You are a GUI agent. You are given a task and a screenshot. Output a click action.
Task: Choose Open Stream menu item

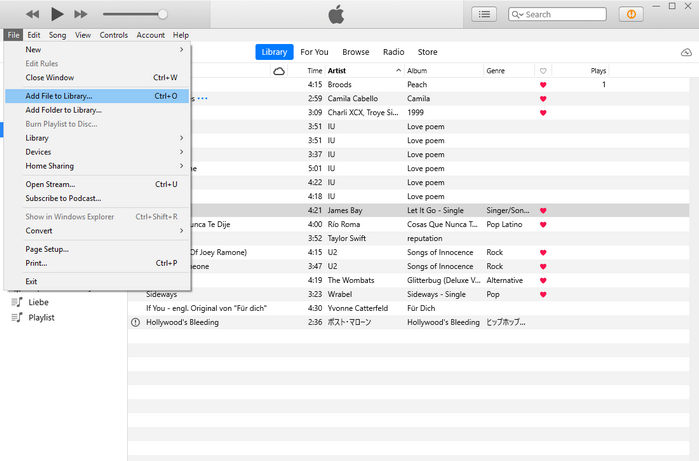pos(97,184)
